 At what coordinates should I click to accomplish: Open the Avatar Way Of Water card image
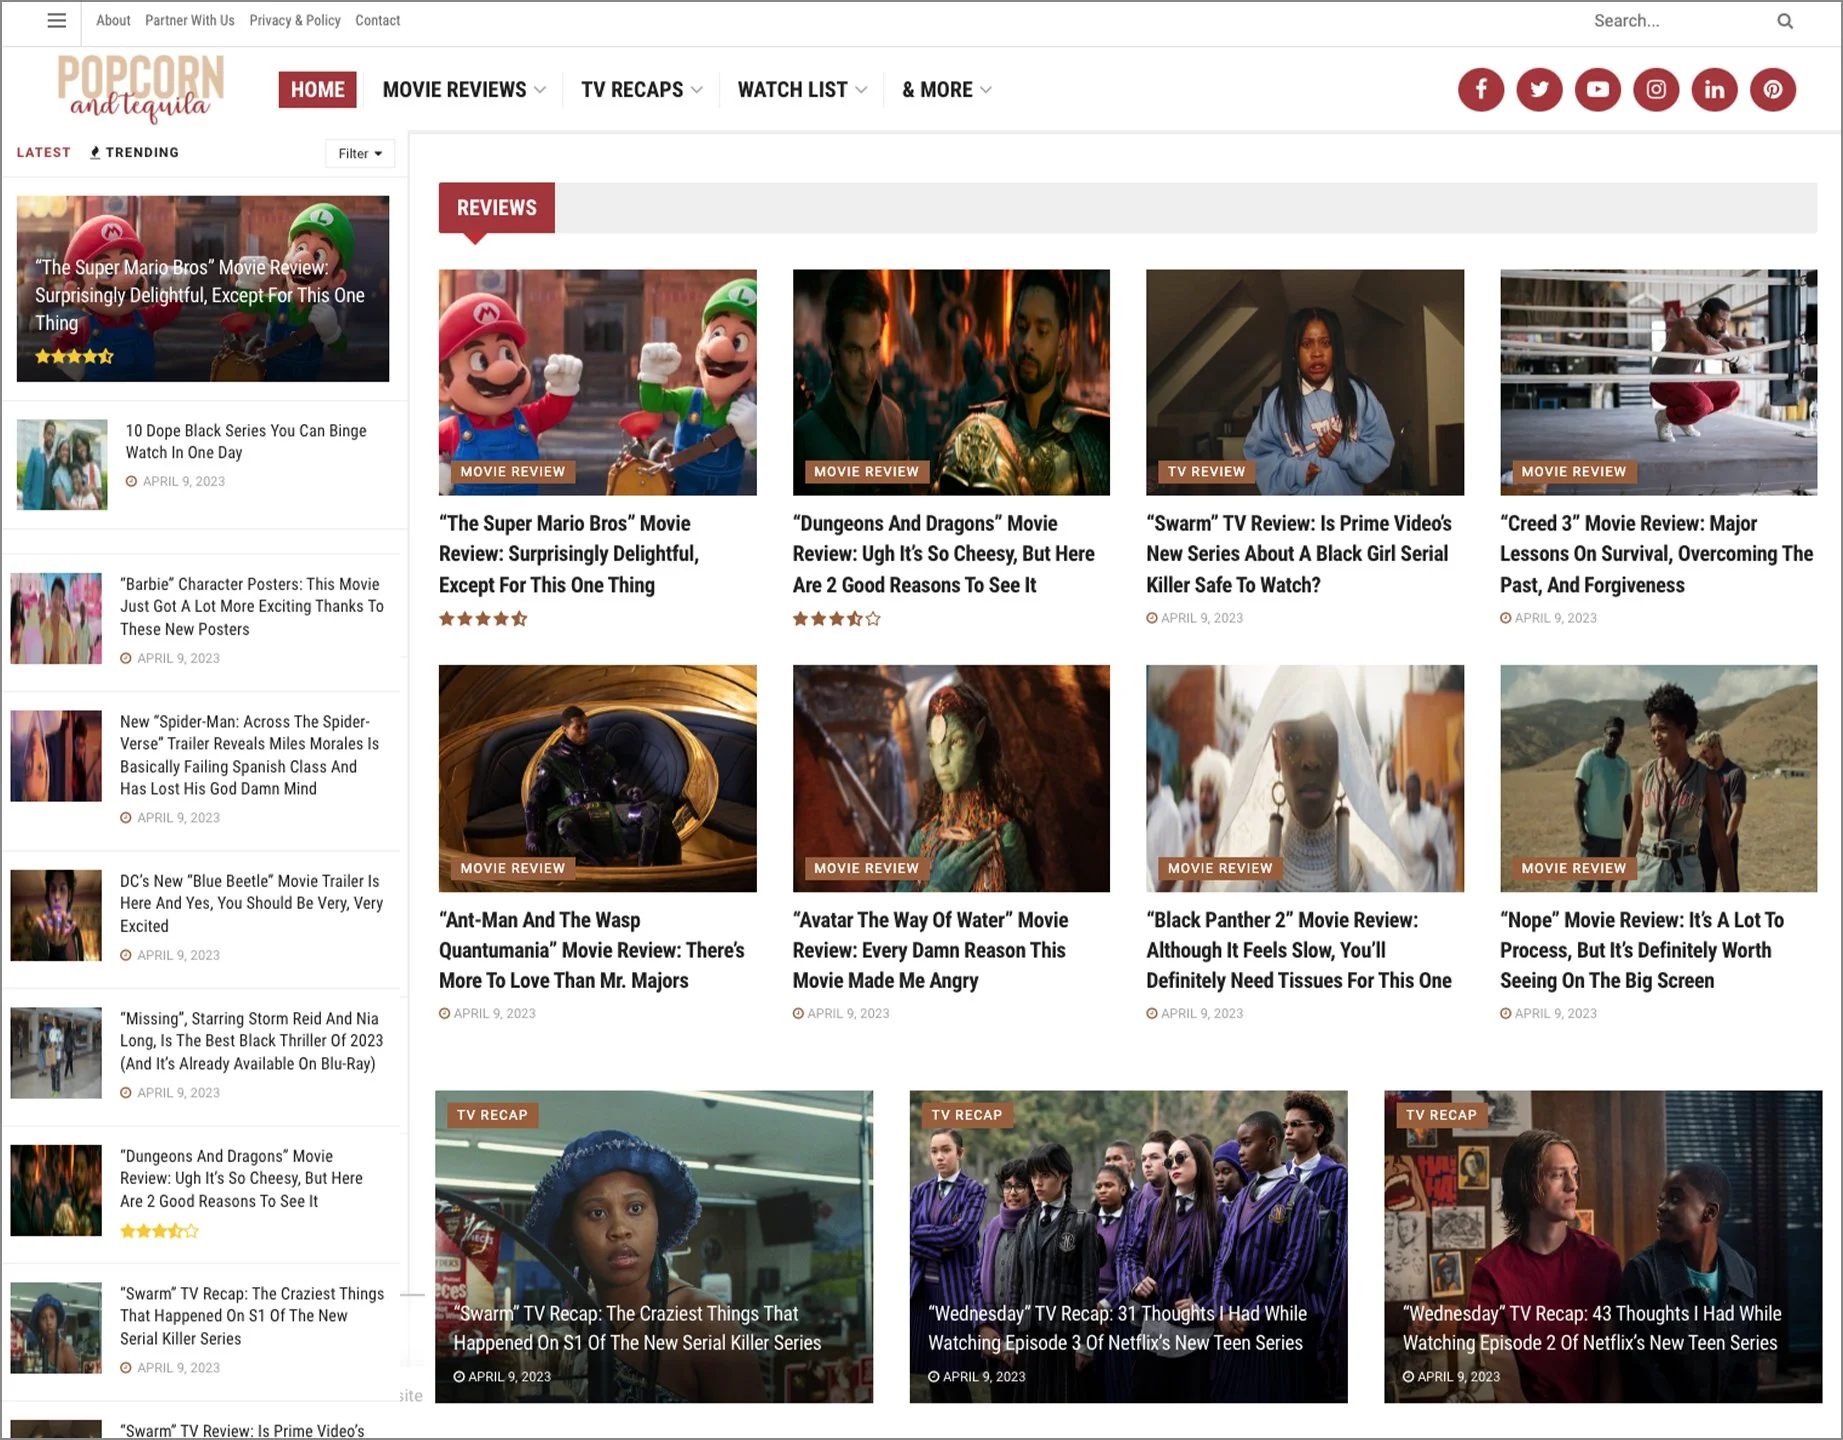(951, 778)
